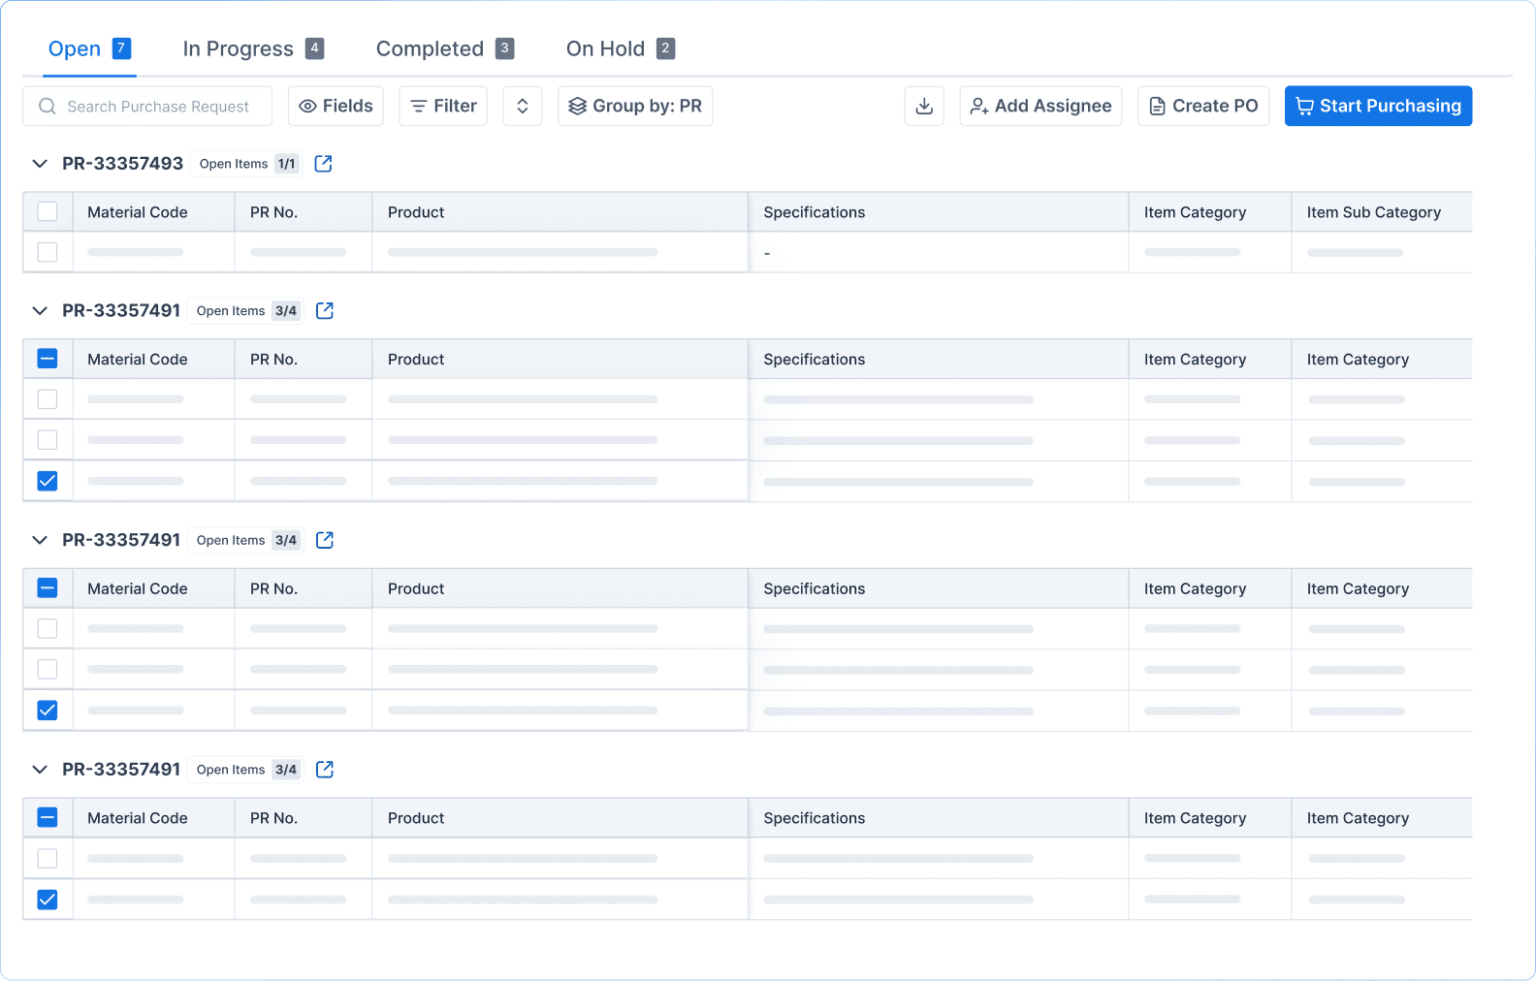Click the shopping cart icon on Start Purchasing
1536x981 pixels.
pos(1304,106)
